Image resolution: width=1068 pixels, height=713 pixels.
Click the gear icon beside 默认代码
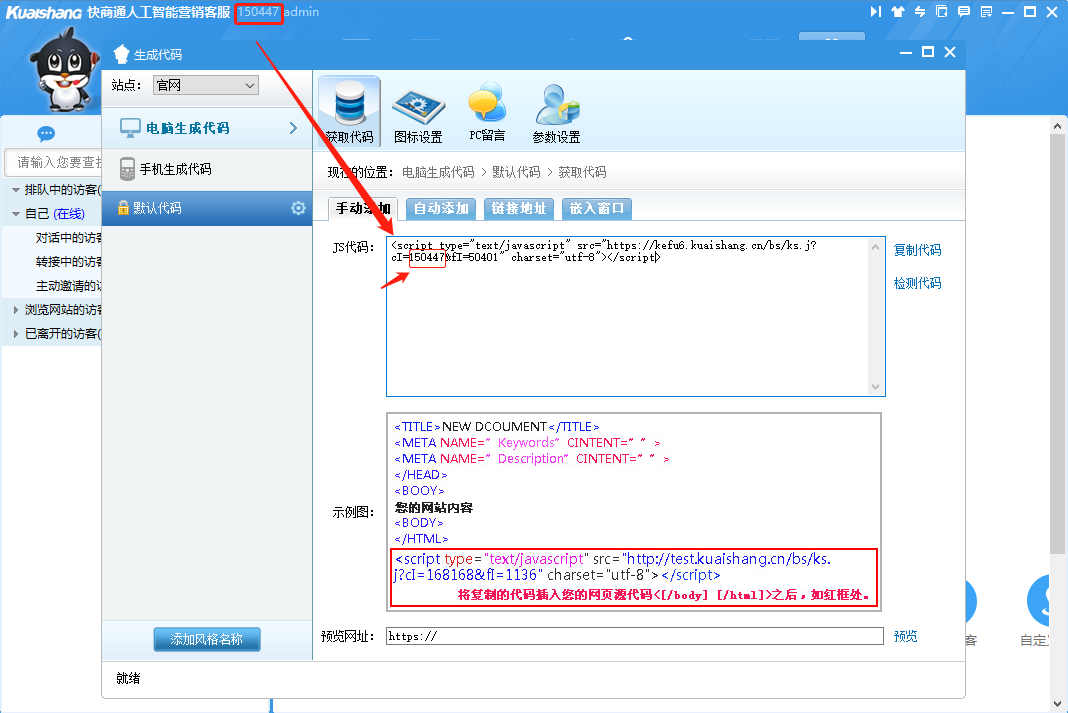coord(298,208)
